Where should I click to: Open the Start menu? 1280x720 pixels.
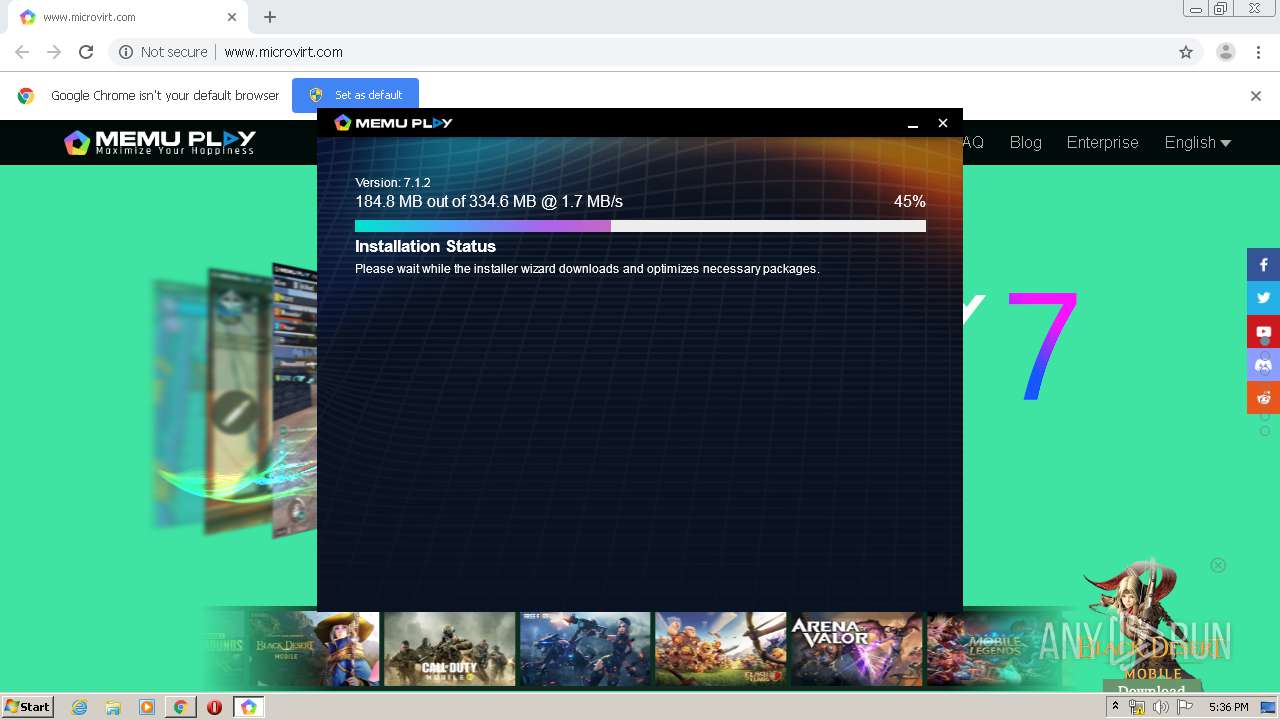[x=27, y=707]
